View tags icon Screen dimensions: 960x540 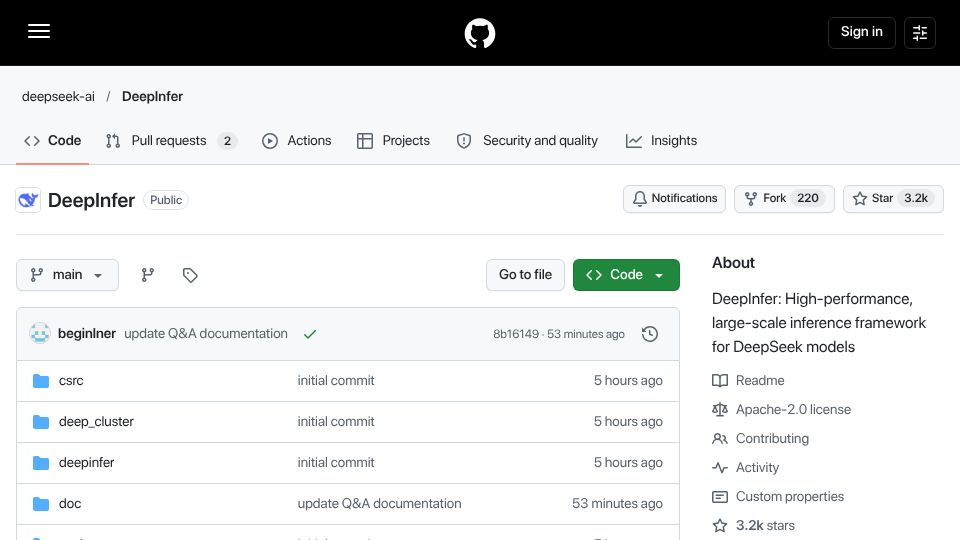[190, 275]
